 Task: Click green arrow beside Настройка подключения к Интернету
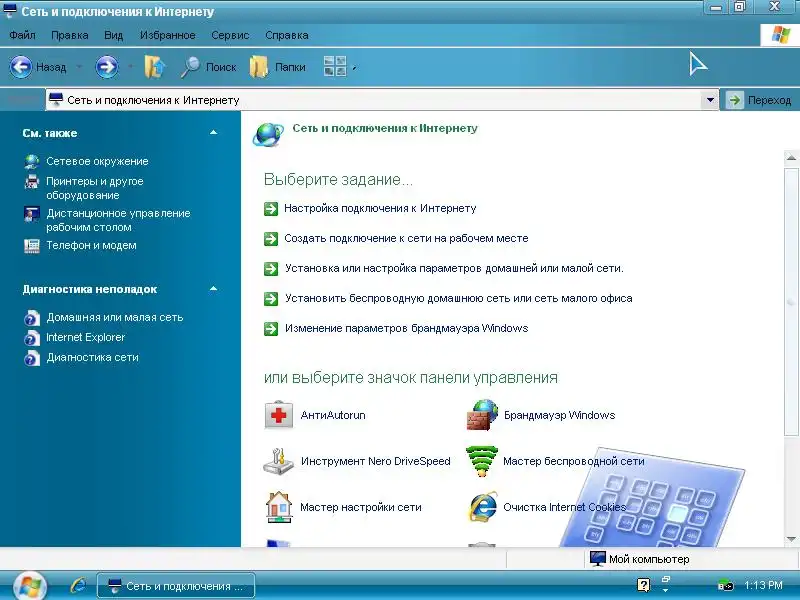[271, 209]
